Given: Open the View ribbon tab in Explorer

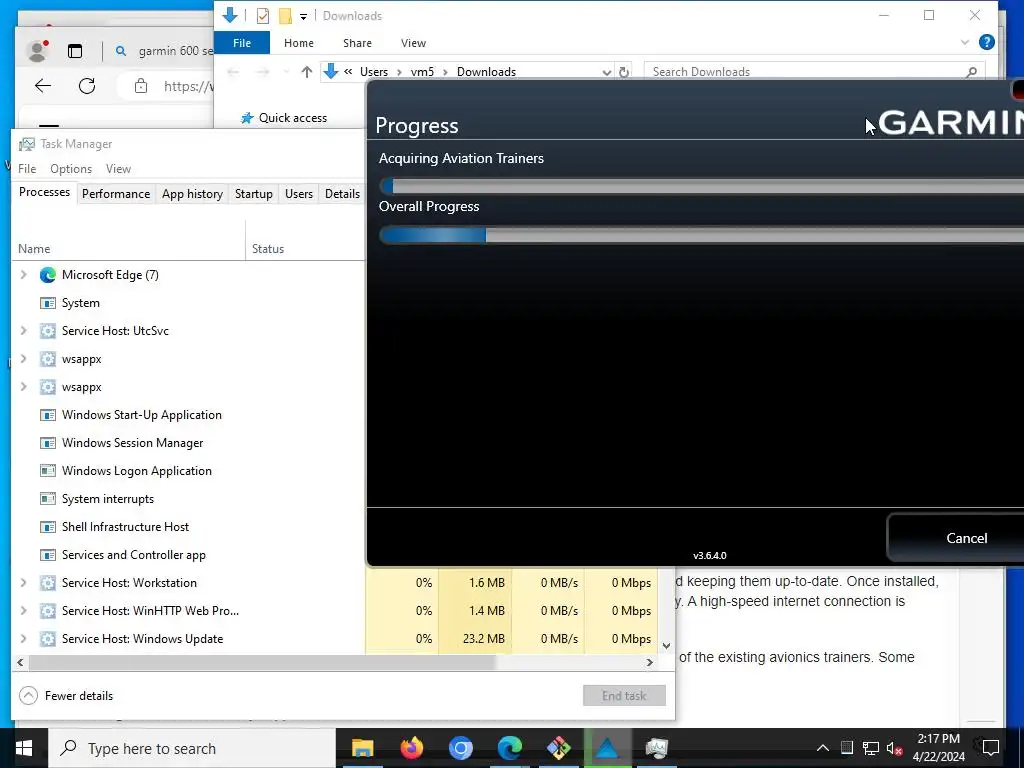Looking at the screenshot, I should pyautogui.click(x=413, y=43).
